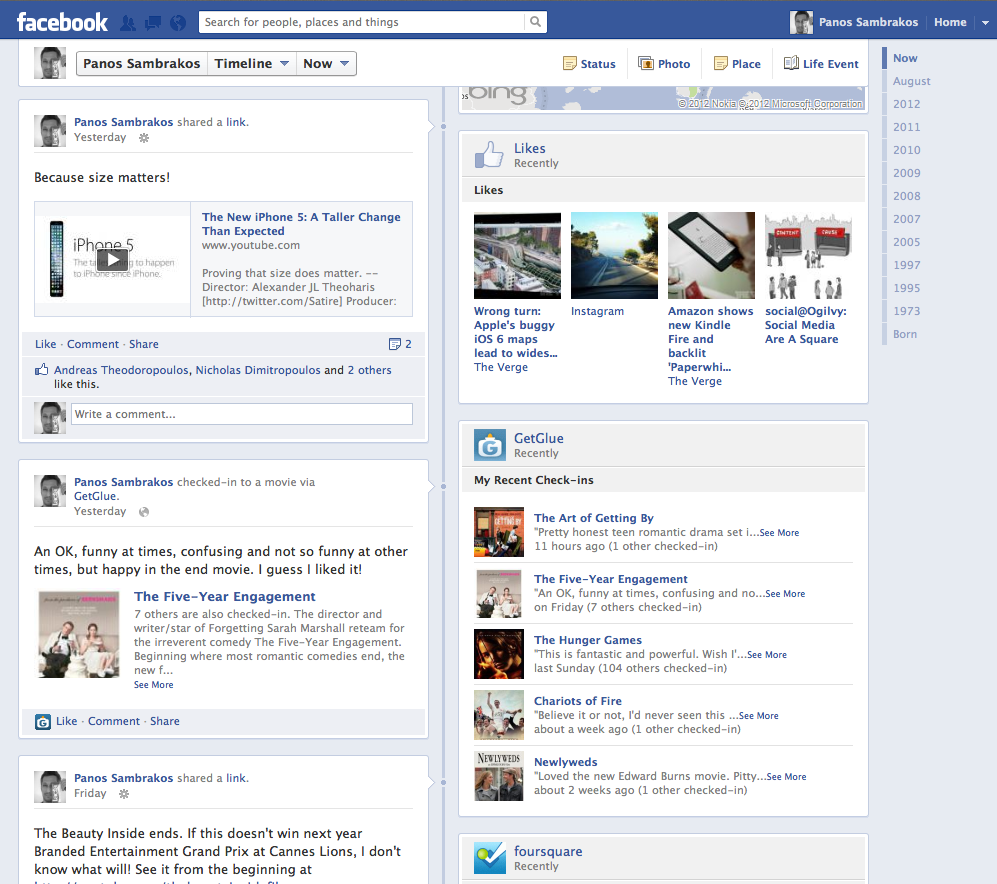This screenshot has width=997, height=884.
Task: Expand See More for Newlyweds
Action: (787, 777)
